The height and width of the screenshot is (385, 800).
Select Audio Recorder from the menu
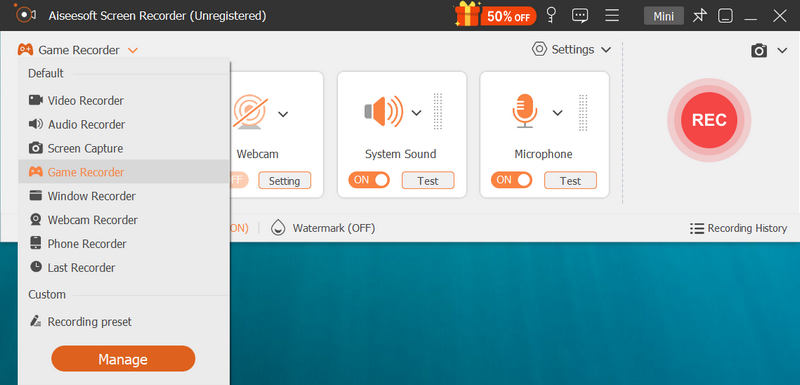pyautogui.click(x=123, y=124)
